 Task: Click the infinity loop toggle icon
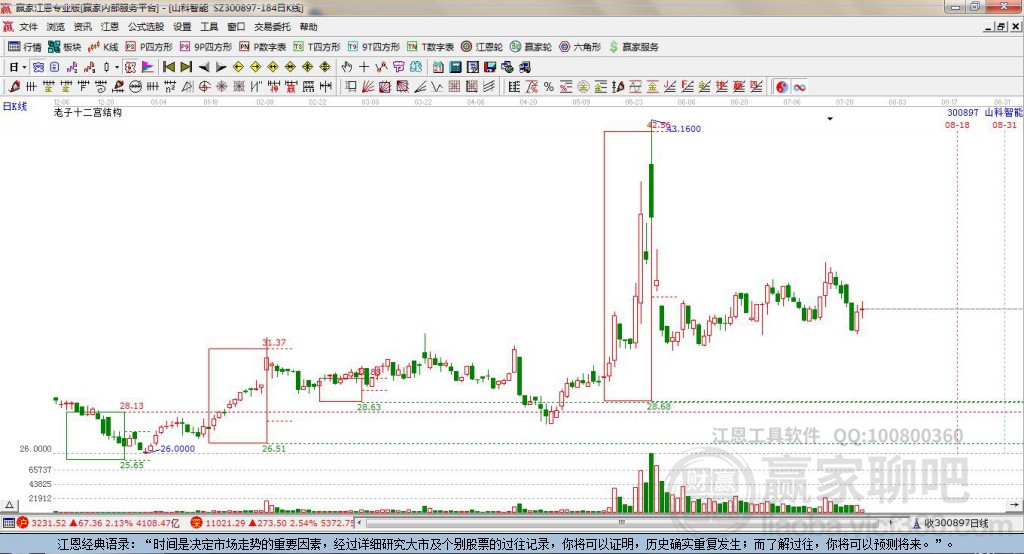[799, 87]
